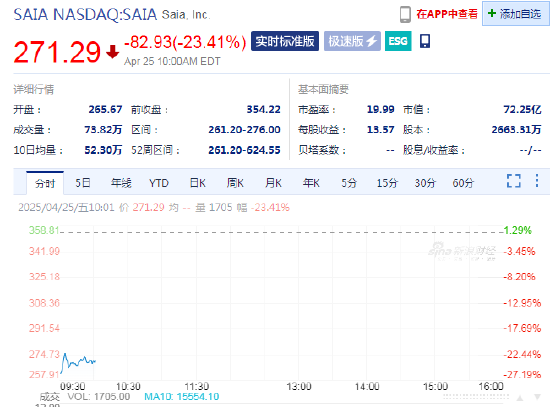Click share capital value 2663.31万
550x407 pixels.
point(516,130)
